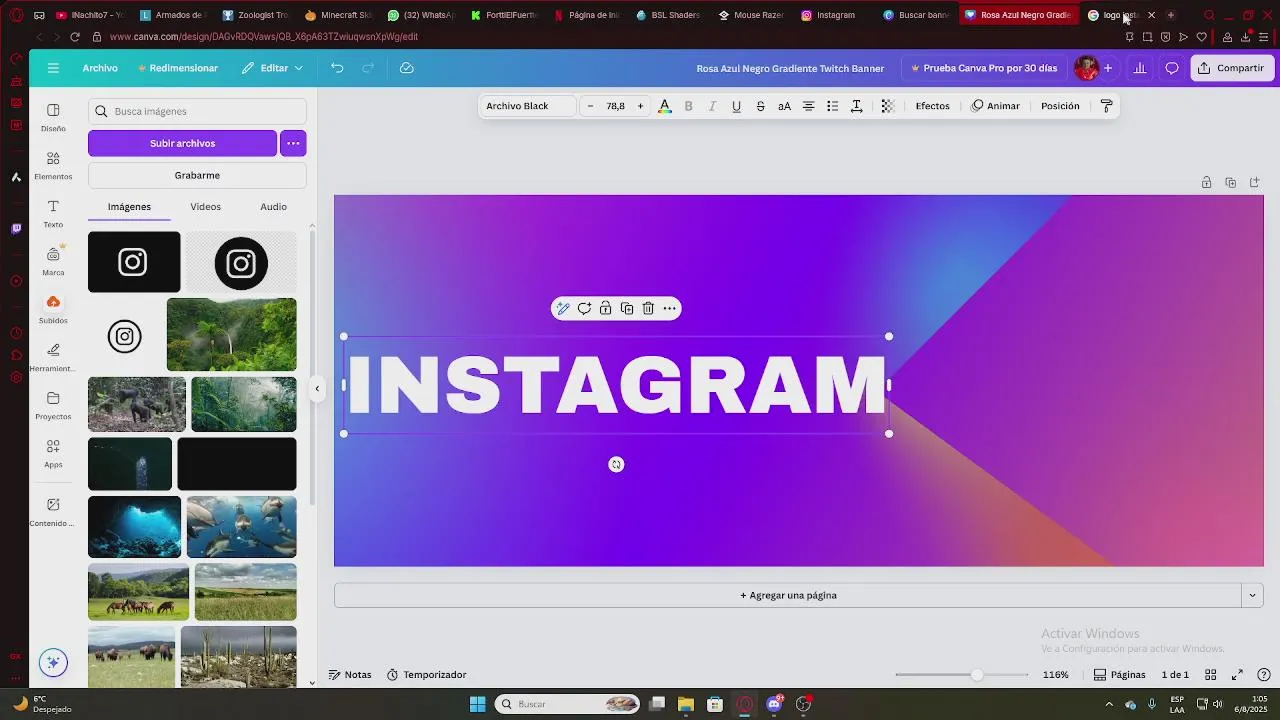Open Apps sidebar panel
The width and height of the screenshot is (1280, 720).
click(x=53, y=453)
